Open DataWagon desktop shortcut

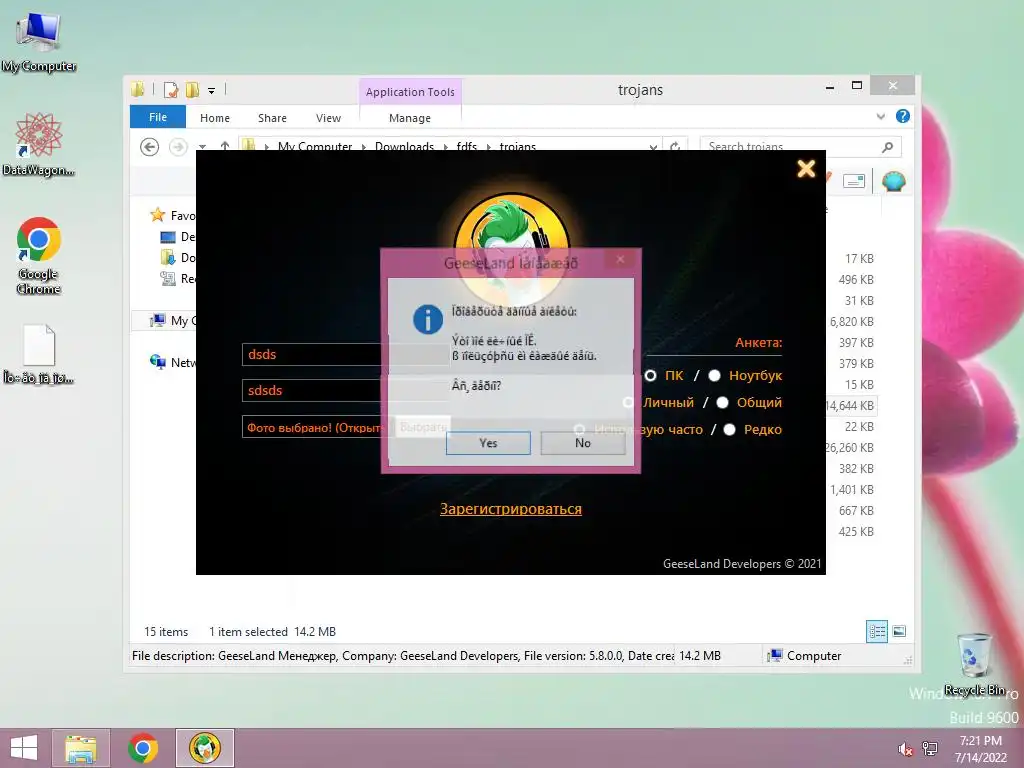tap(39, 145)
